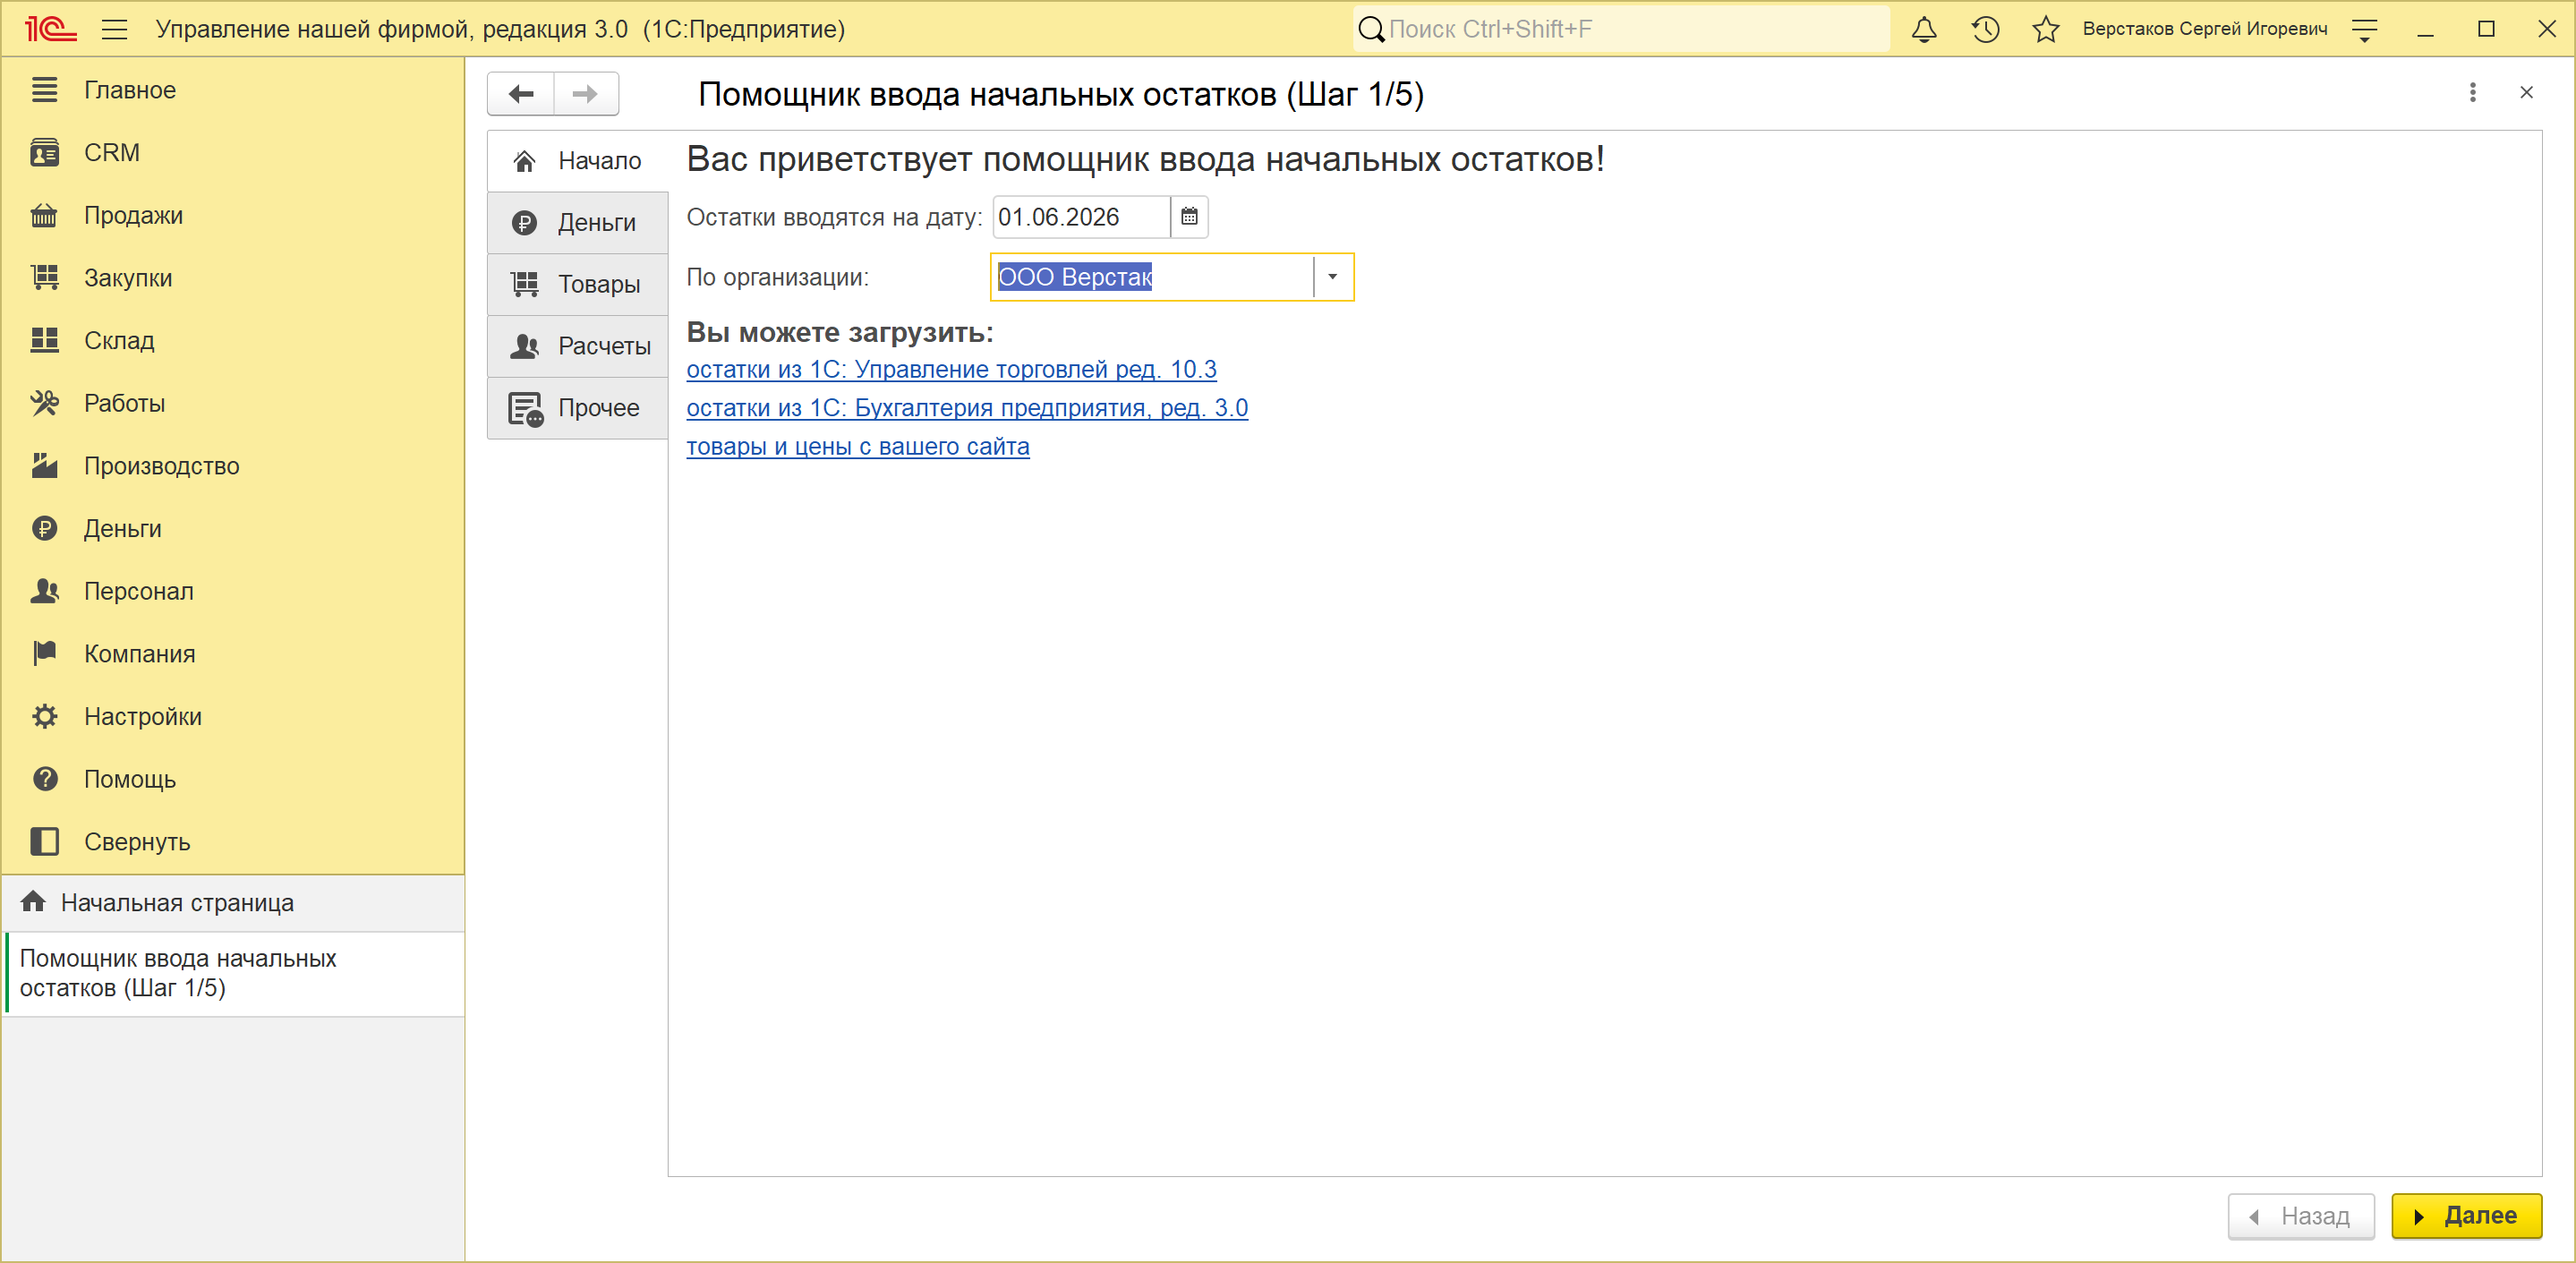Viewport: 2576px width, 1263px height.
Task: Select the Товары wizard step
Action: click(x=578, y=285)
